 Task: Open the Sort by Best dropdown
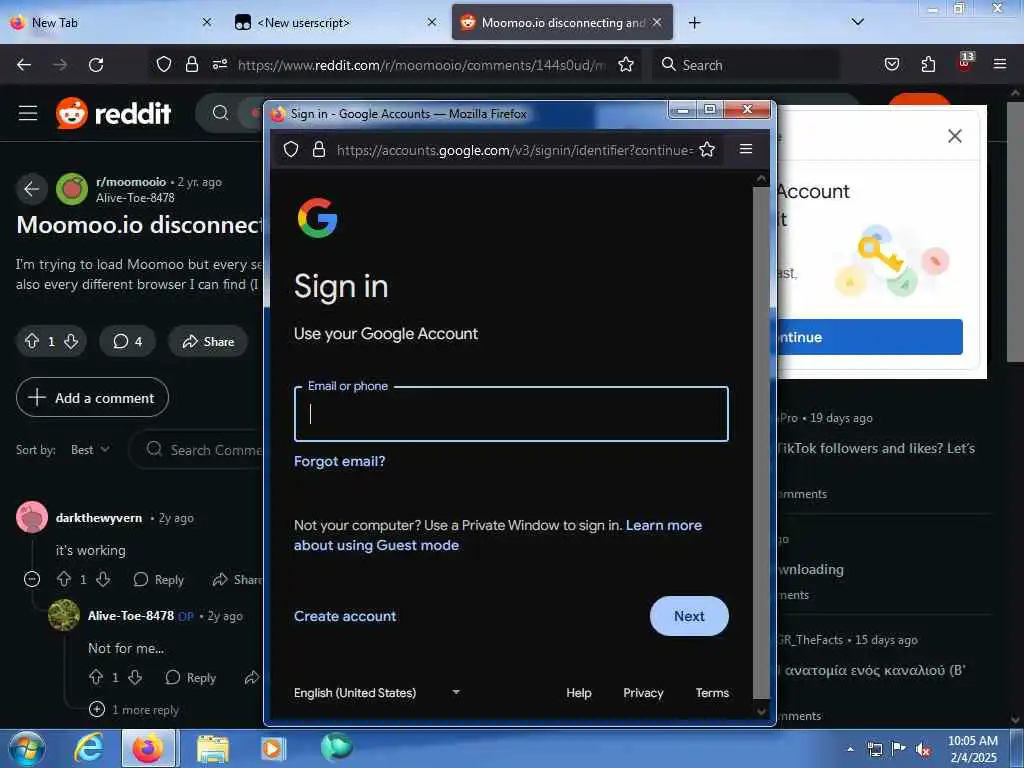coord(90,449)
